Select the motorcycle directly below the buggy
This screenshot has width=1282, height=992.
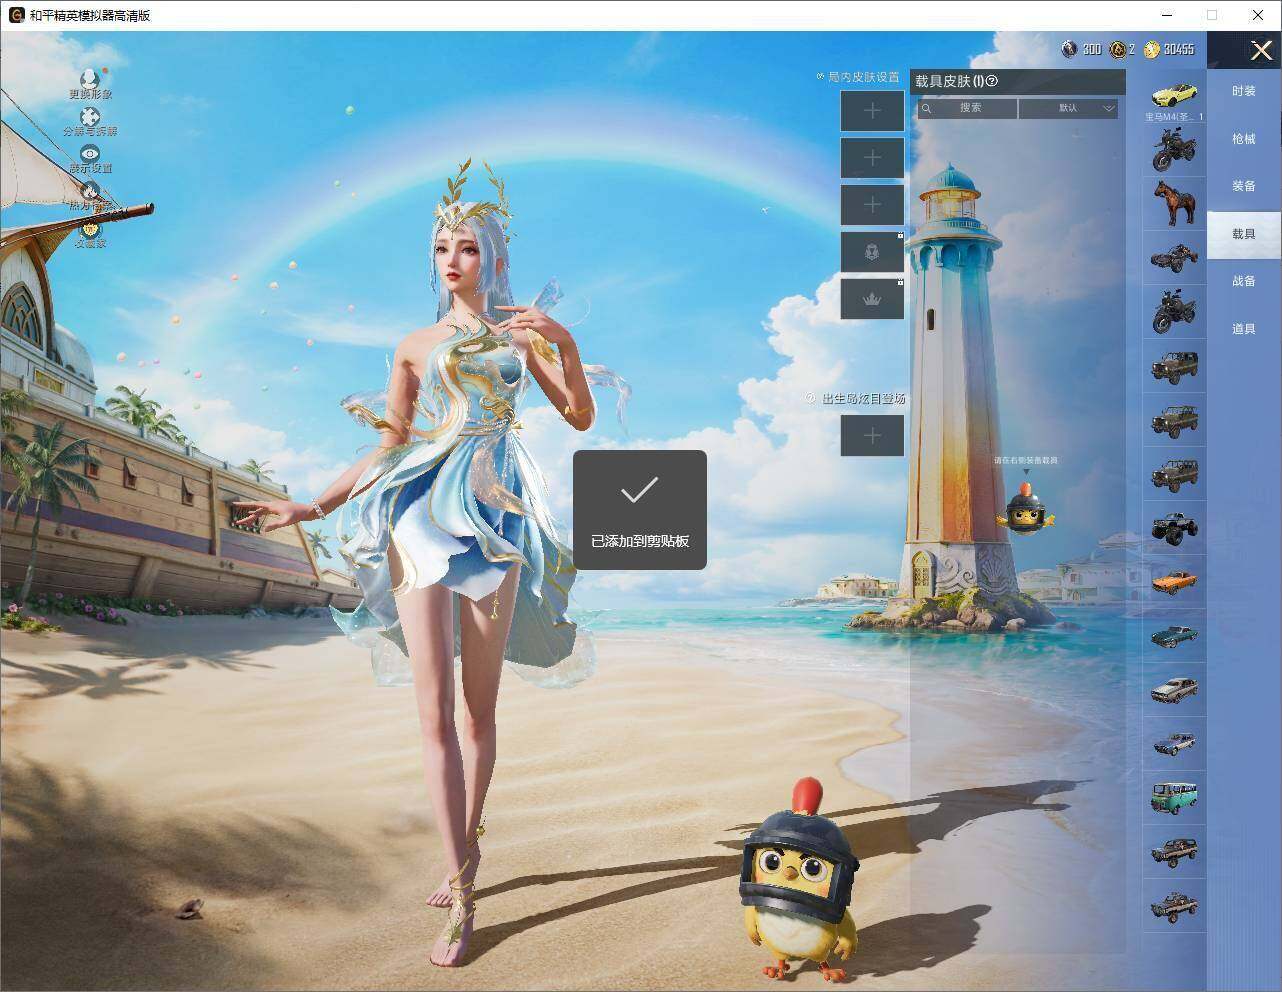(x=1174, y=311)
